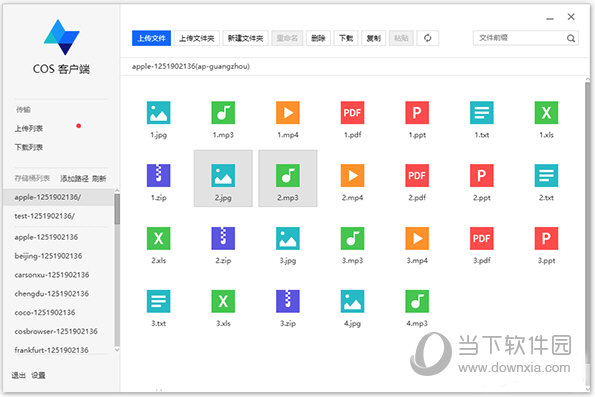Click the 重命名 rename button

(x=287, y=38)
